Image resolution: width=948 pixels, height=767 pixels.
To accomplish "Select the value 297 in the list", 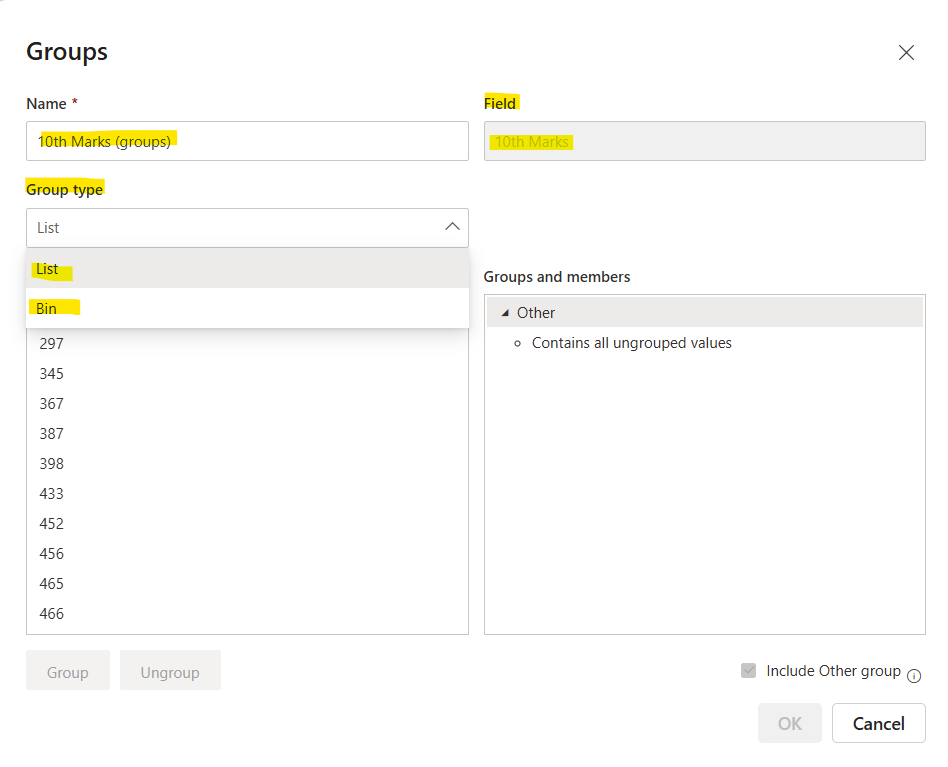I will [51, 343].
